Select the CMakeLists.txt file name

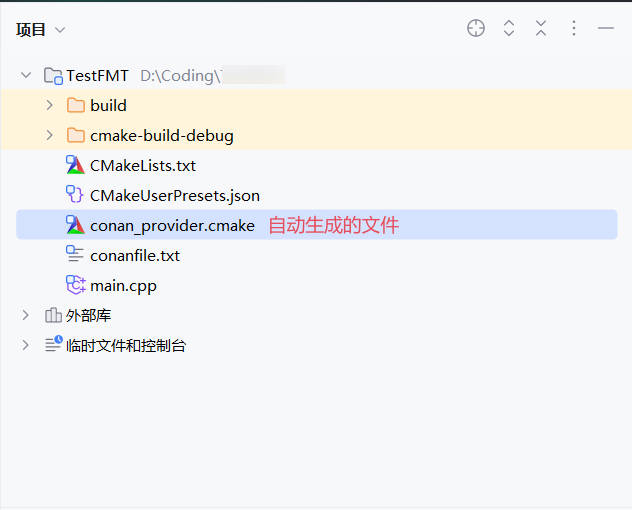142,165
